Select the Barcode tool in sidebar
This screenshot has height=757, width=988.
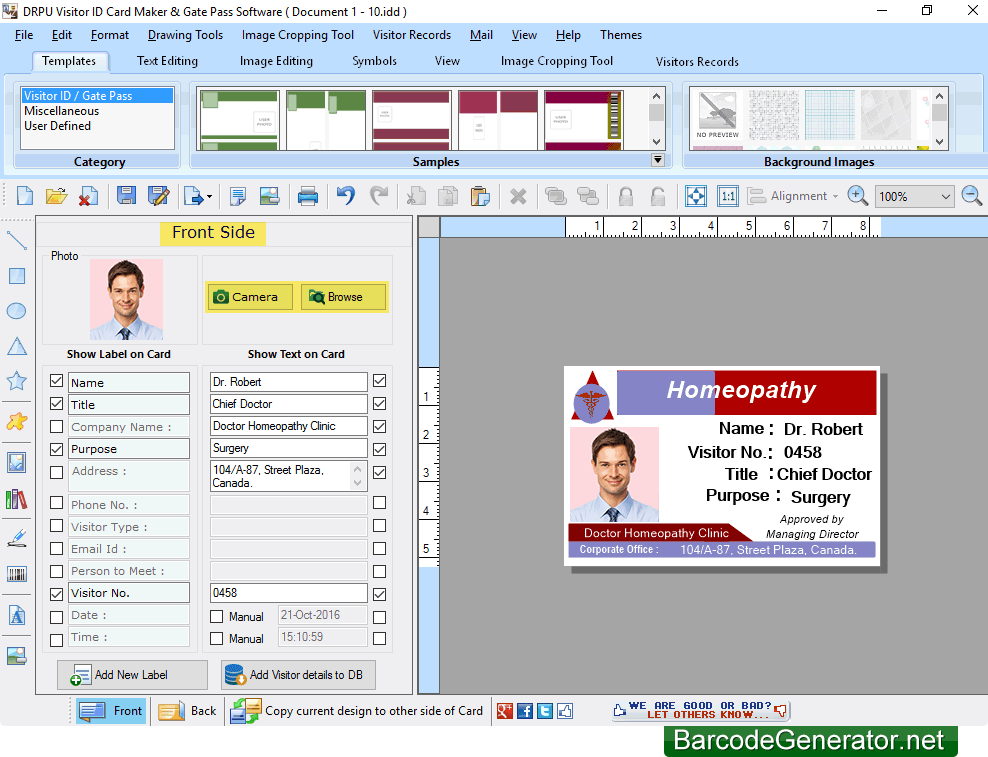click(16, 574)
